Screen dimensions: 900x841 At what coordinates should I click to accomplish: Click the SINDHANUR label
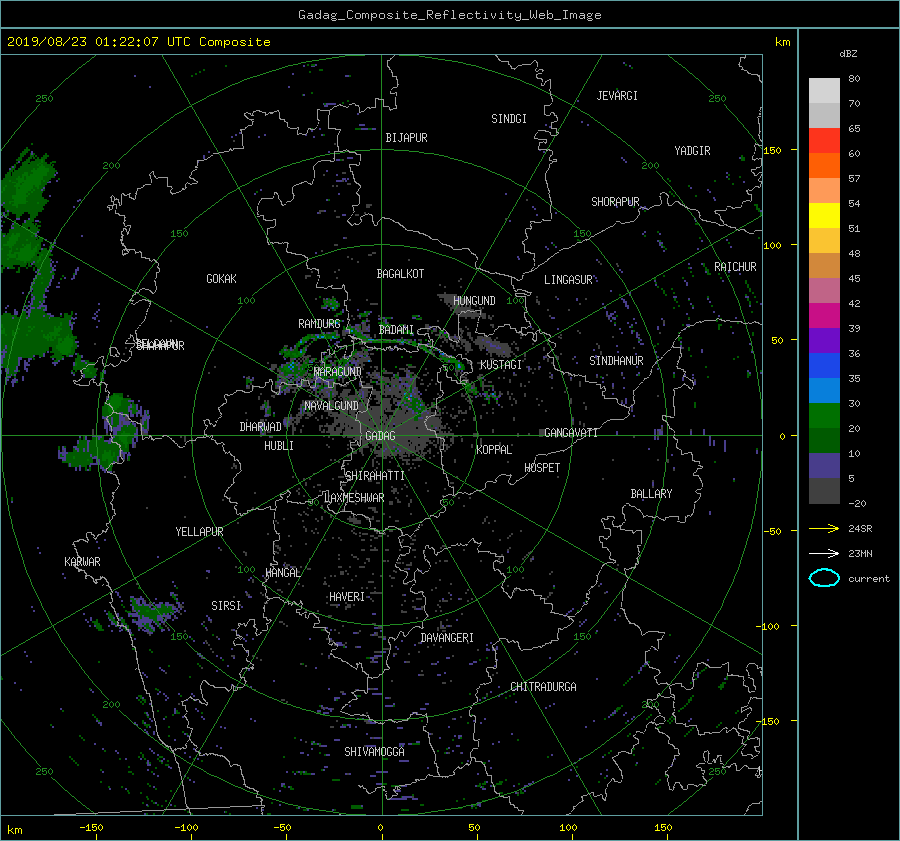point(616,361)
